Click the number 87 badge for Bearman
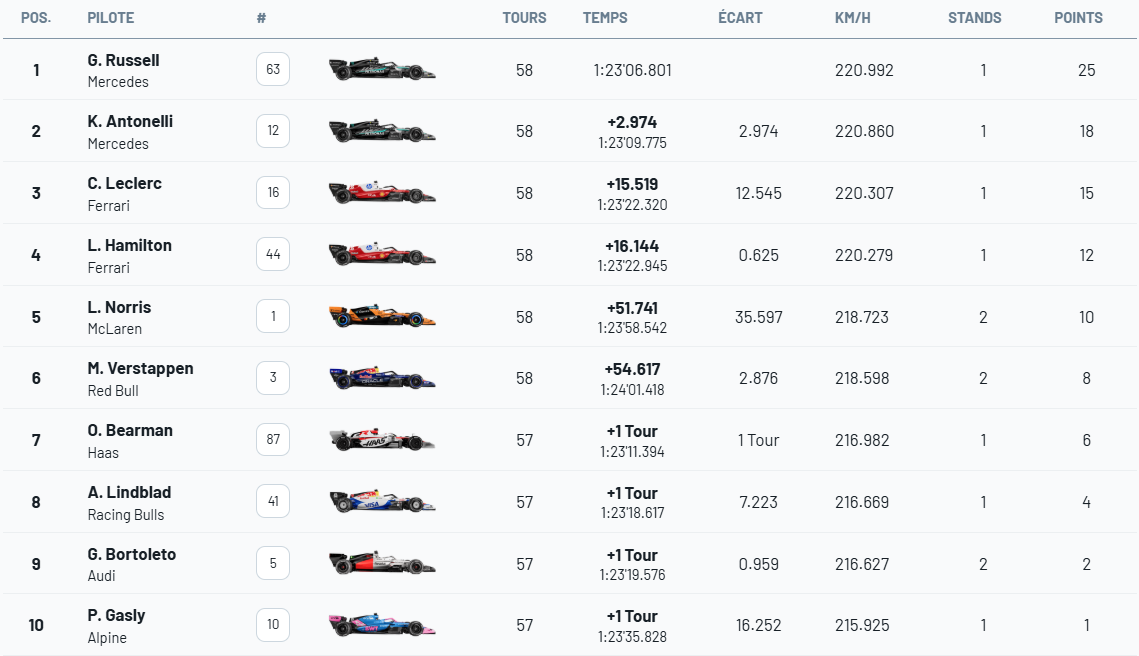The height and width of the screenshot is (656, 1139). click(x=273, y=440)
